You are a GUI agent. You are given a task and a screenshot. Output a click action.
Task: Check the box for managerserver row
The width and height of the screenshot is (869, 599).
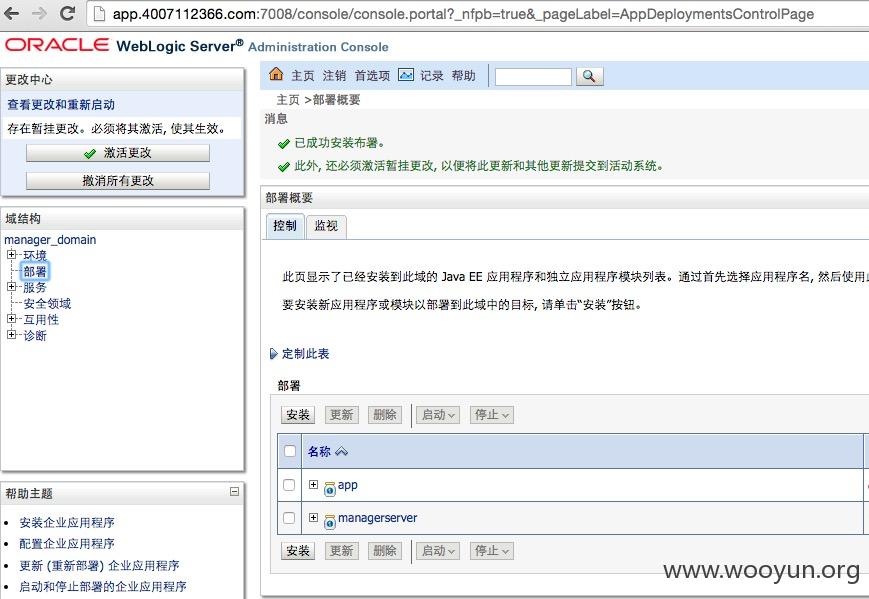(x=289, y=518)
